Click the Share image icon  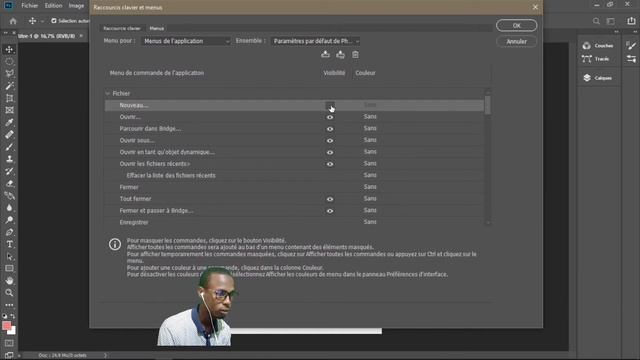click(631, 21)
